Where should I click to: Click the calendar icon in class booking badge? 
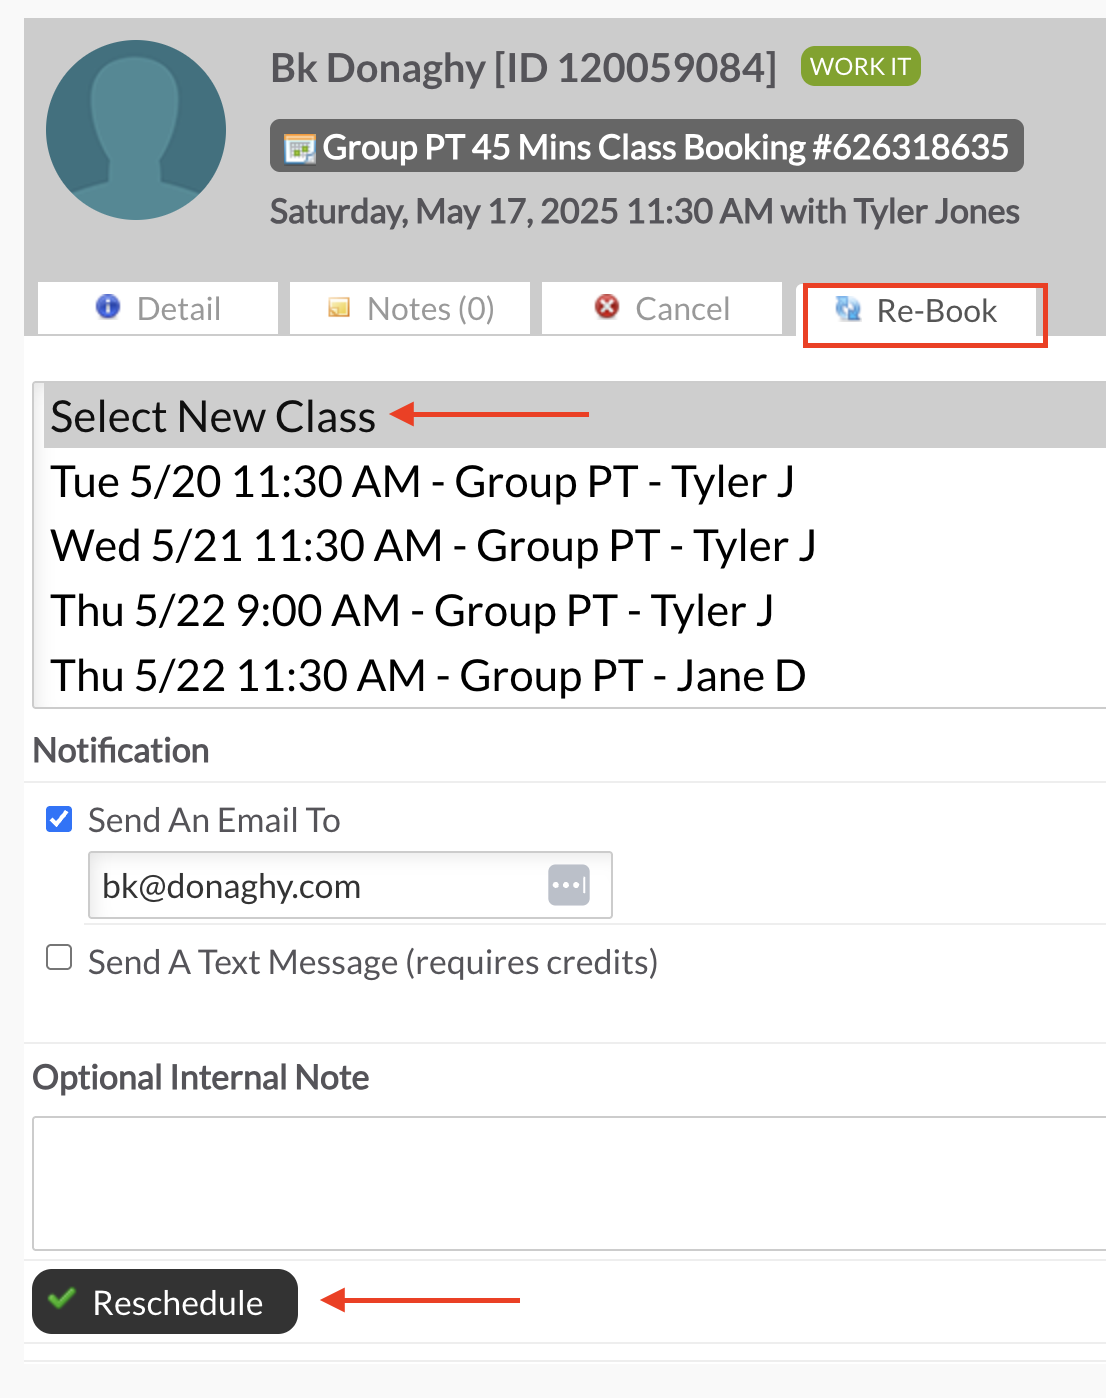tap(299, 149)
